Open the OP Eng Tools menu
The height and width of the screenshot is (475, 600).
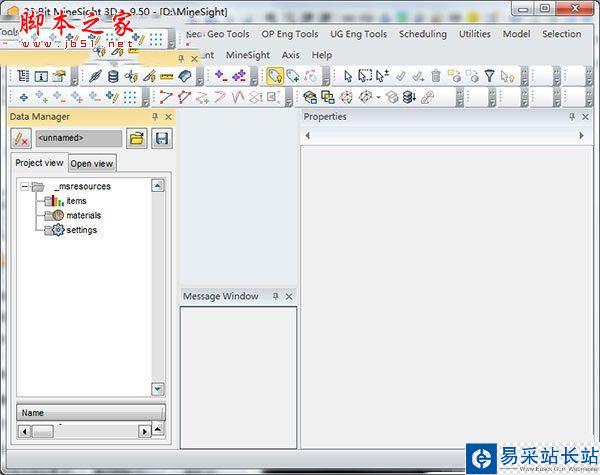290,34
